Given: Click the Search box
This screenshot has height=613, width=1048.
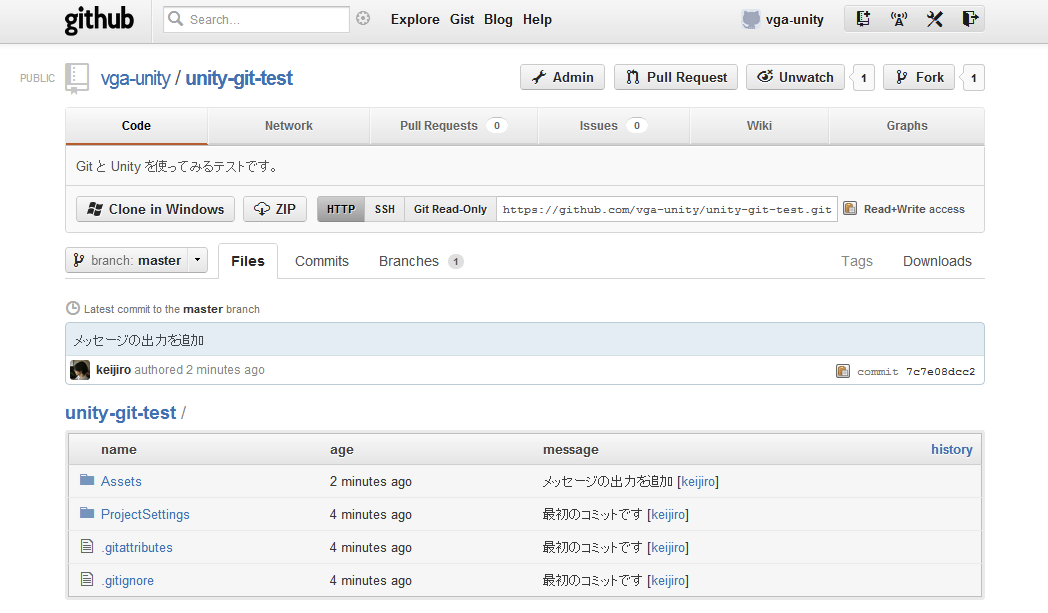Looking at the screenshot, I should (x=256, y=19).
